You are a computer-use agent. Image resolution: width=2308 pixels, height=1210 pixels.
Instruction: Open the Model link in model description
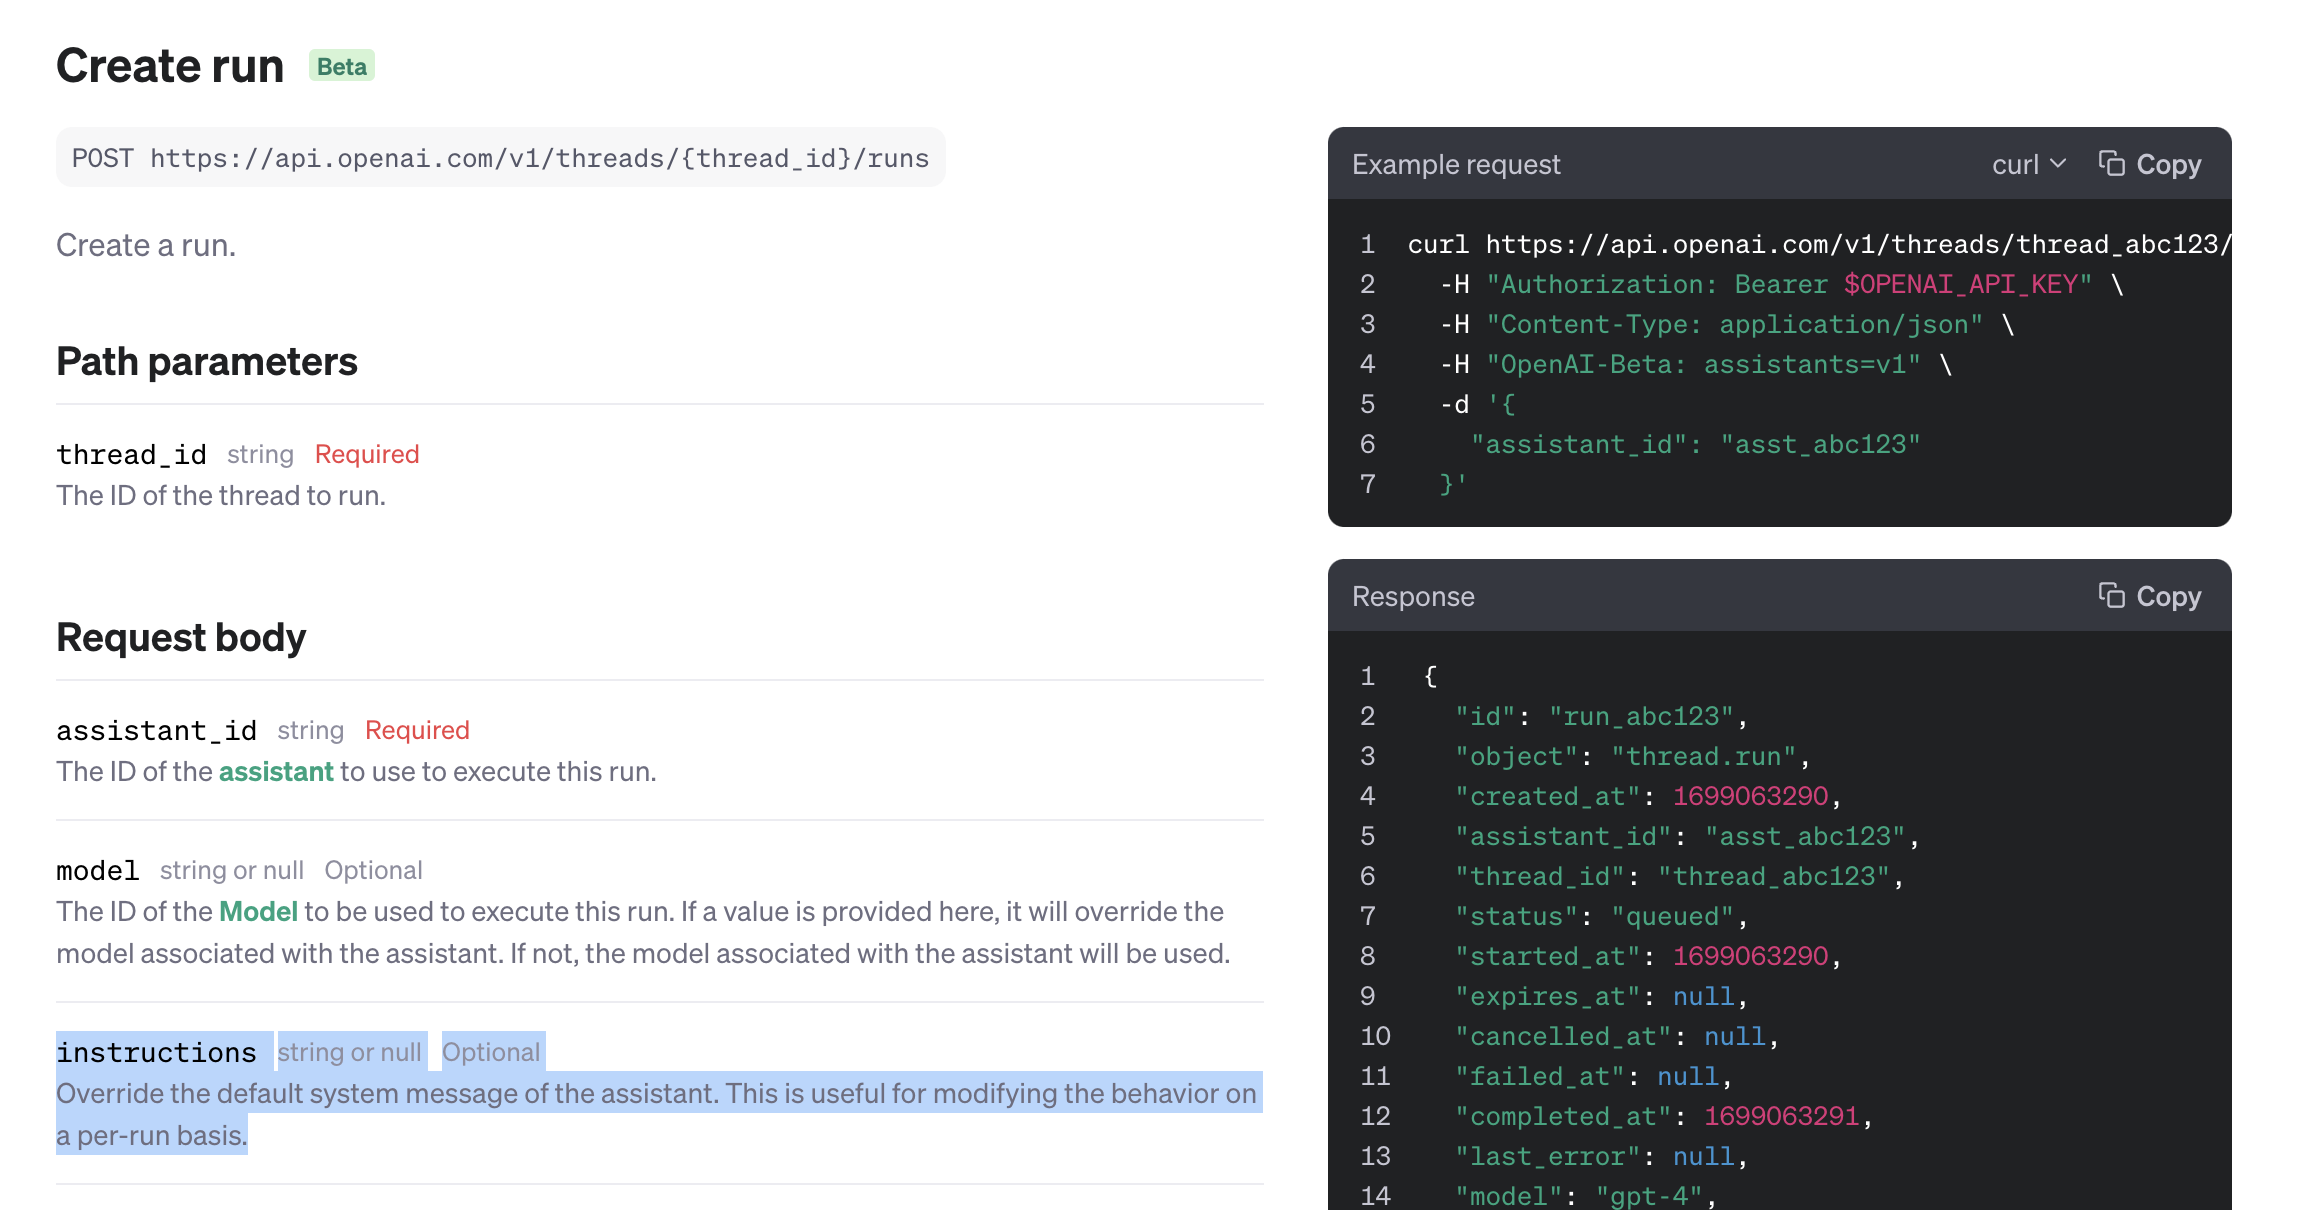click(258, 912)
